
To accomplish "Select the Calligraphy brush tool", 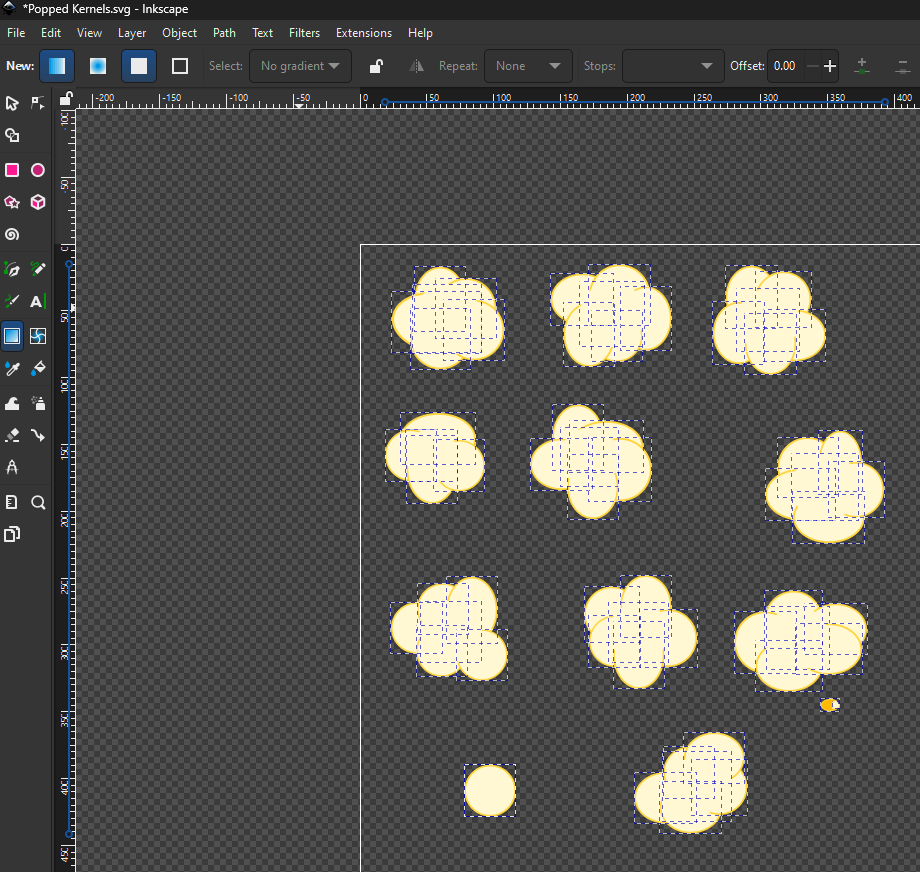I will (x=12, y=302).
